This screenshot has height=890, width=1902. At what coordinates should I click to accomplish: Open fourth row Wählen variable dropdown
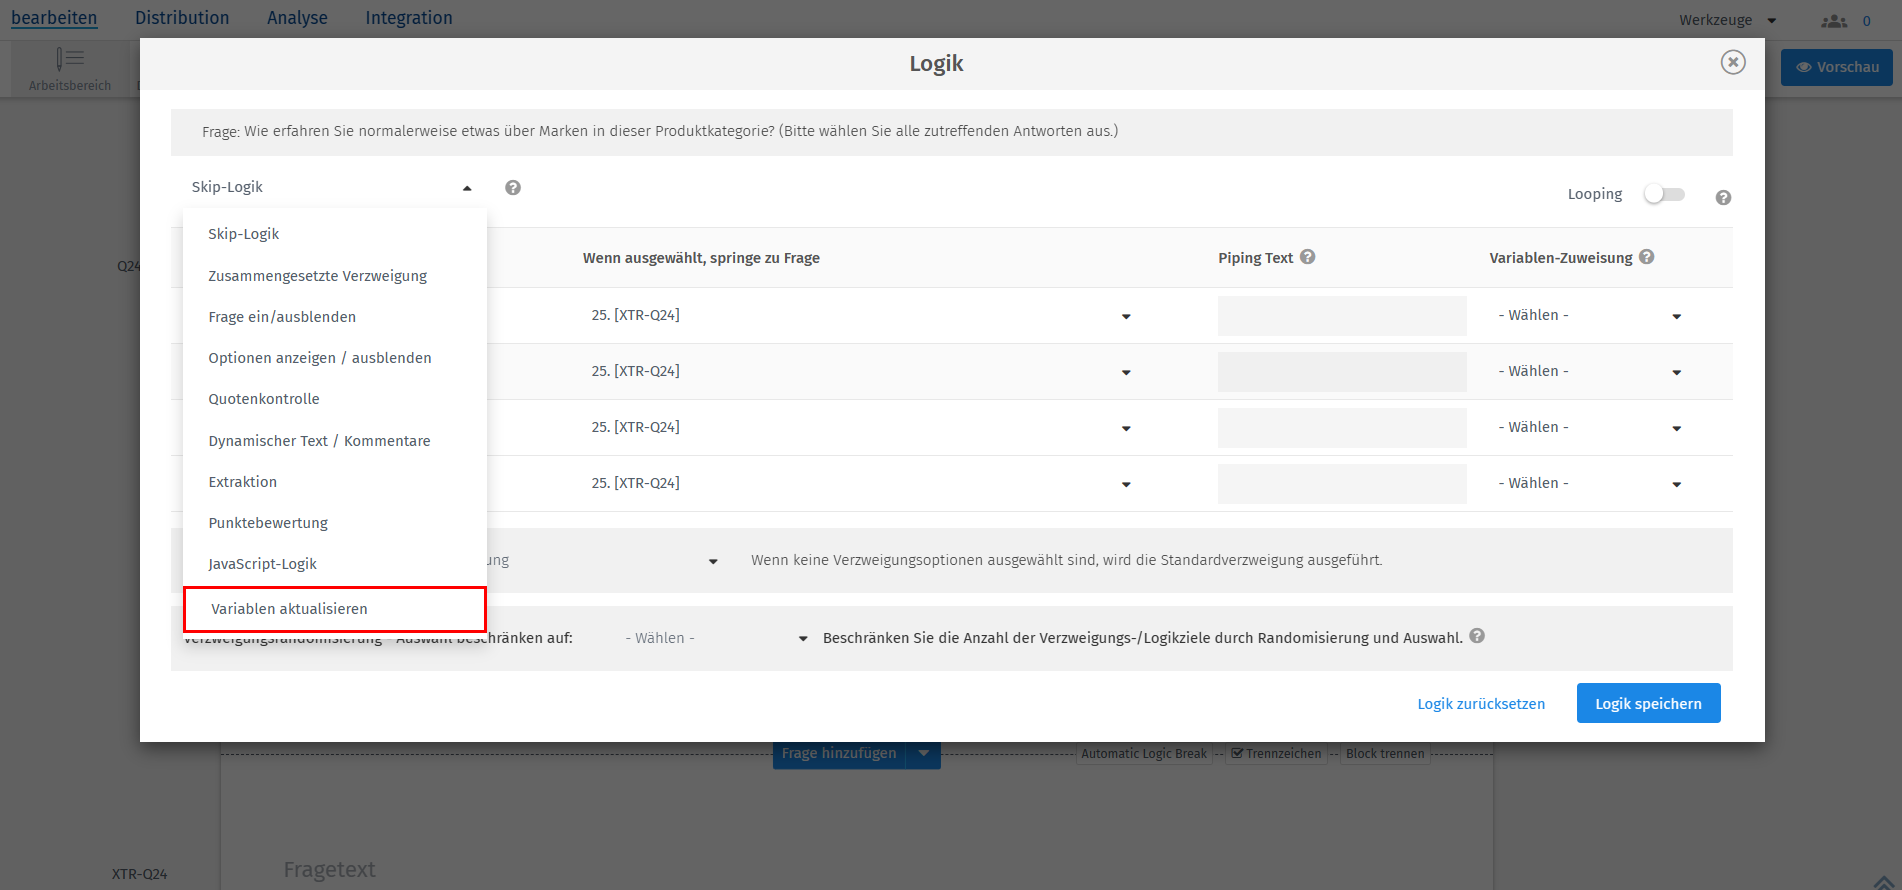1589,484
